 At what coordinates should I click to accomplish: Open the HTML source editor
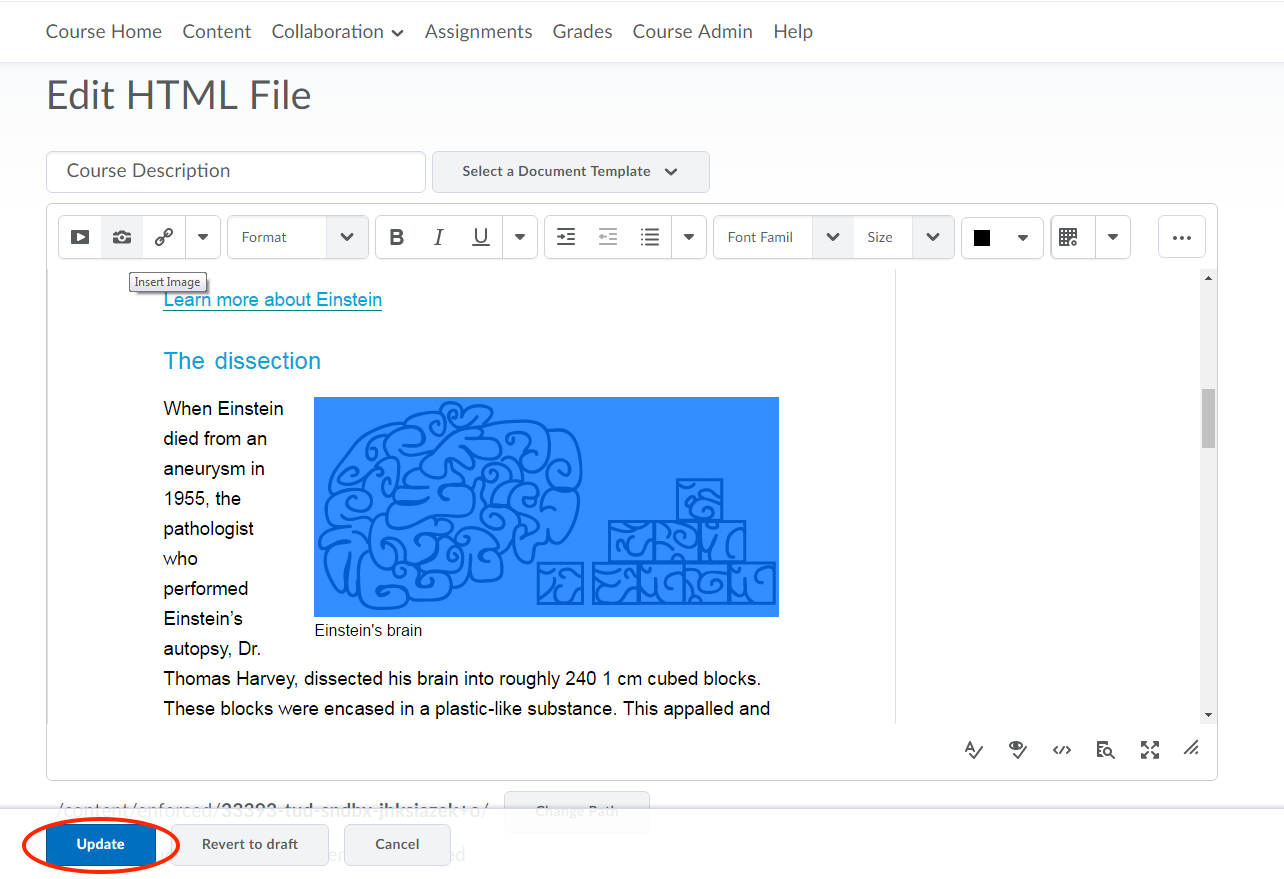(1062, 750)
